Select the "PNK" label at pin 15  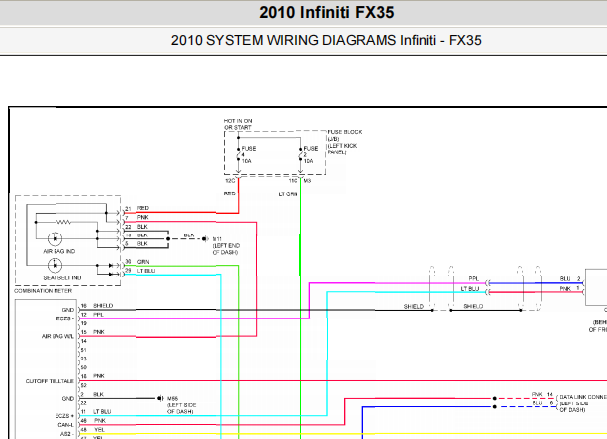tap(99, 332)
